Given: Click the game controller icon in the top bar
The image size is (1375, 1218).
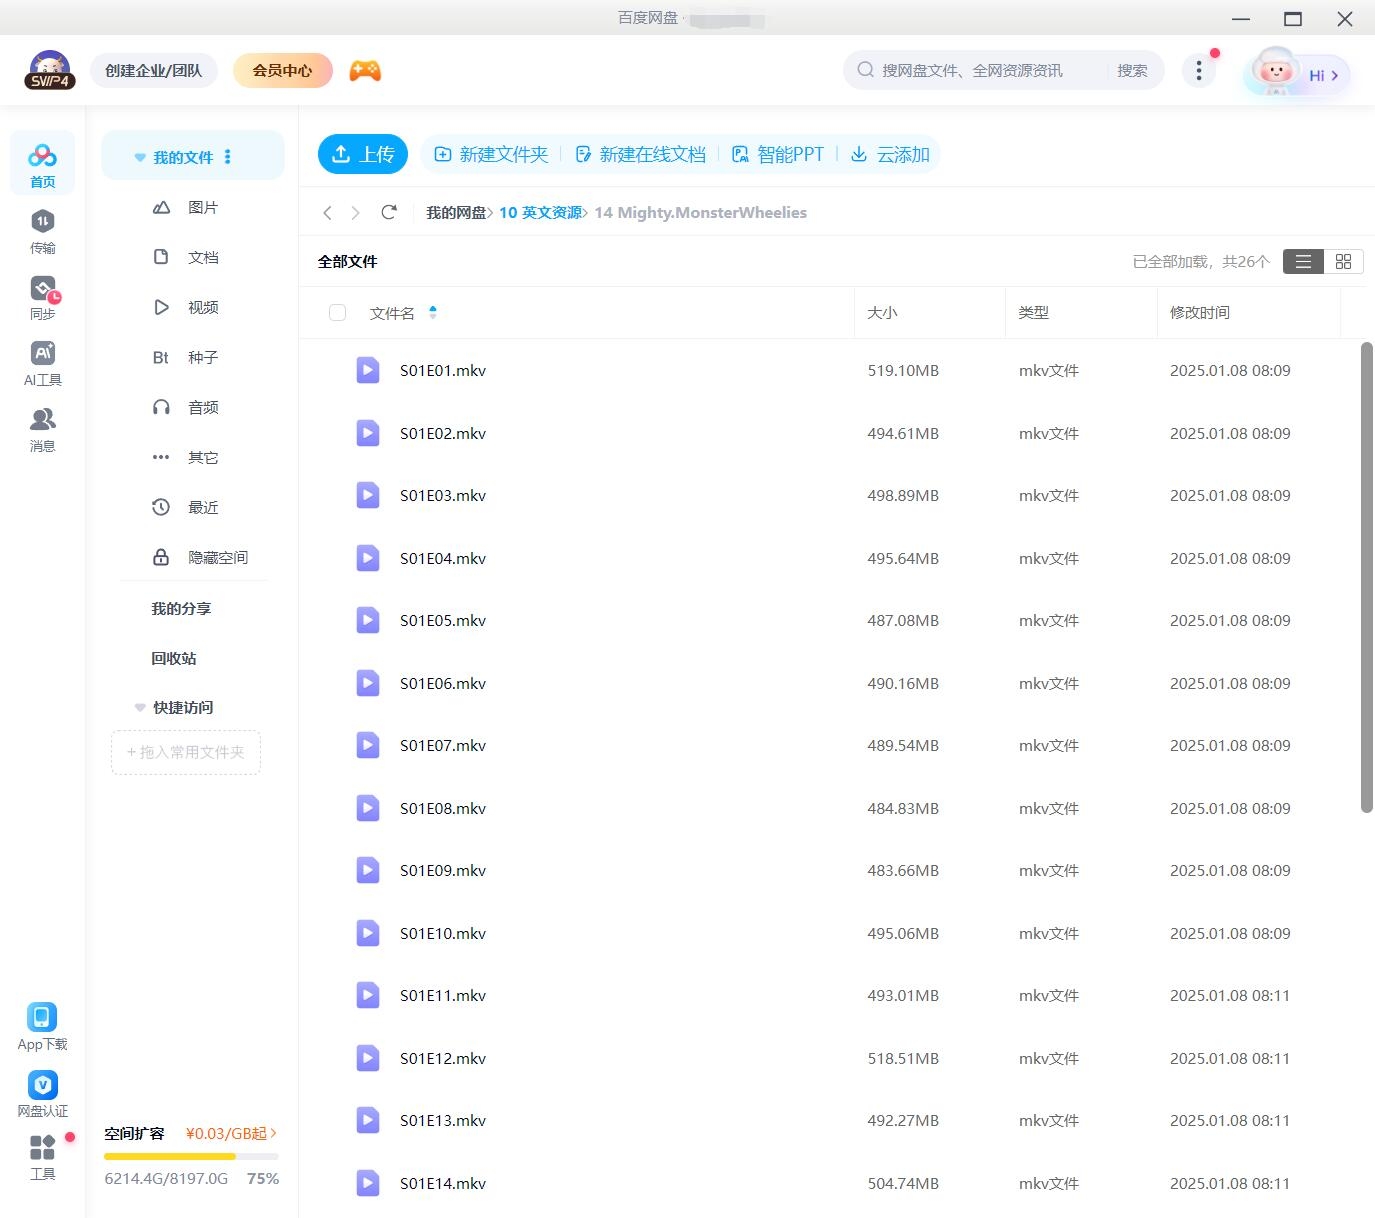Looking at the screenshot, I should pos(364,70).
